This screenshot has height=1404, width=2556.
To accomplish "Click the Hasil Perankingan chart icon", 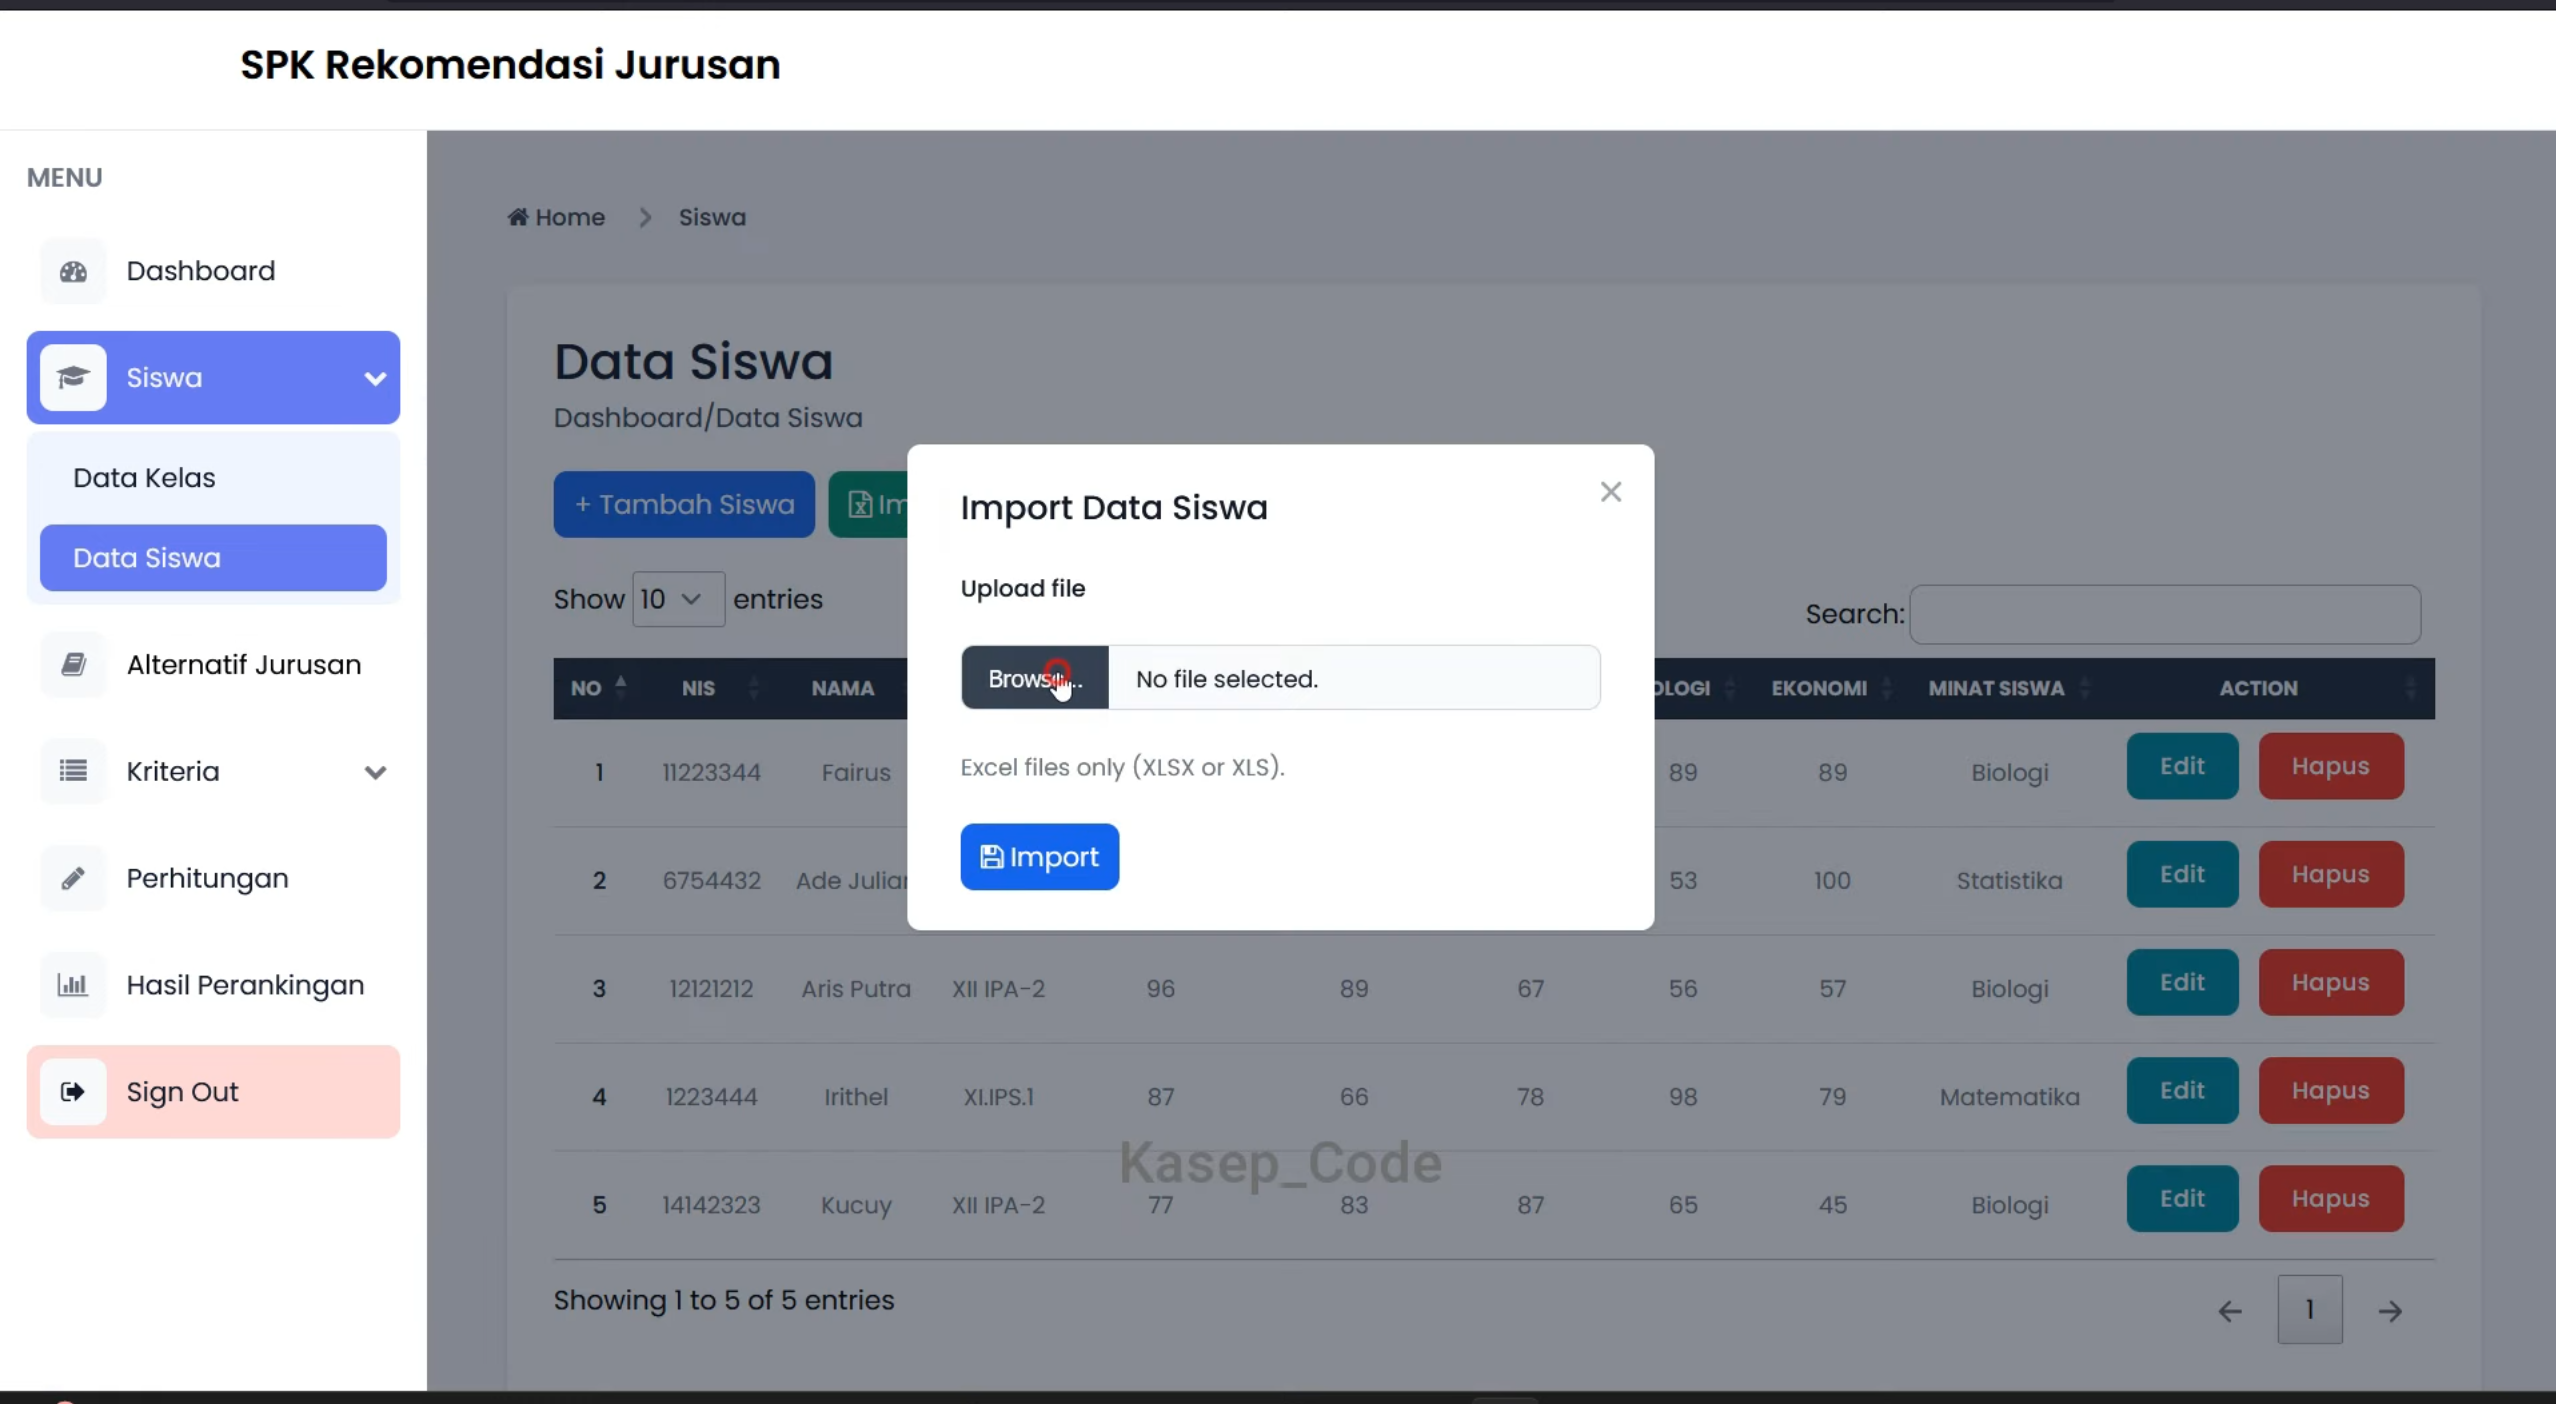I will click(73, 985).
